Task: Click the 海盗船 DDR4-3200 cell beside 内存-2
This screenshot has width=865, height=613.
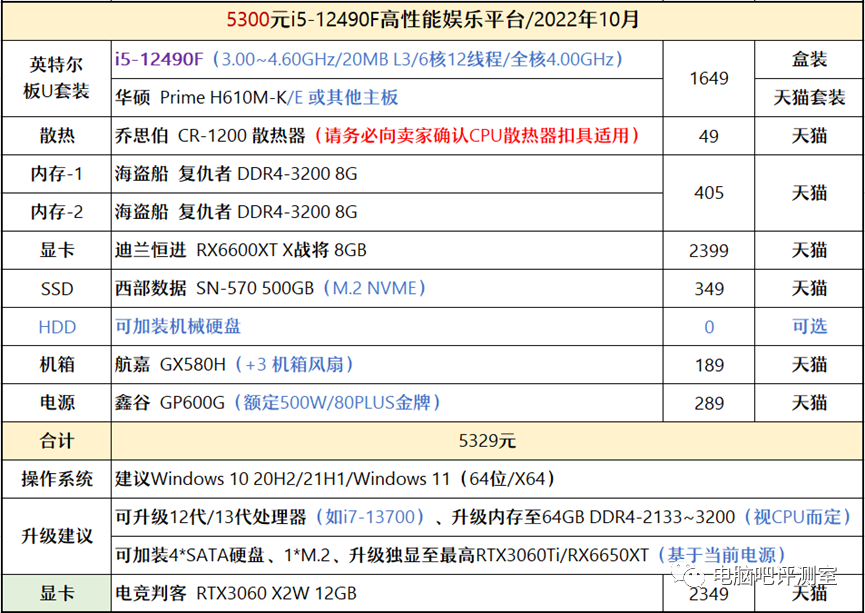Action: 387,212
